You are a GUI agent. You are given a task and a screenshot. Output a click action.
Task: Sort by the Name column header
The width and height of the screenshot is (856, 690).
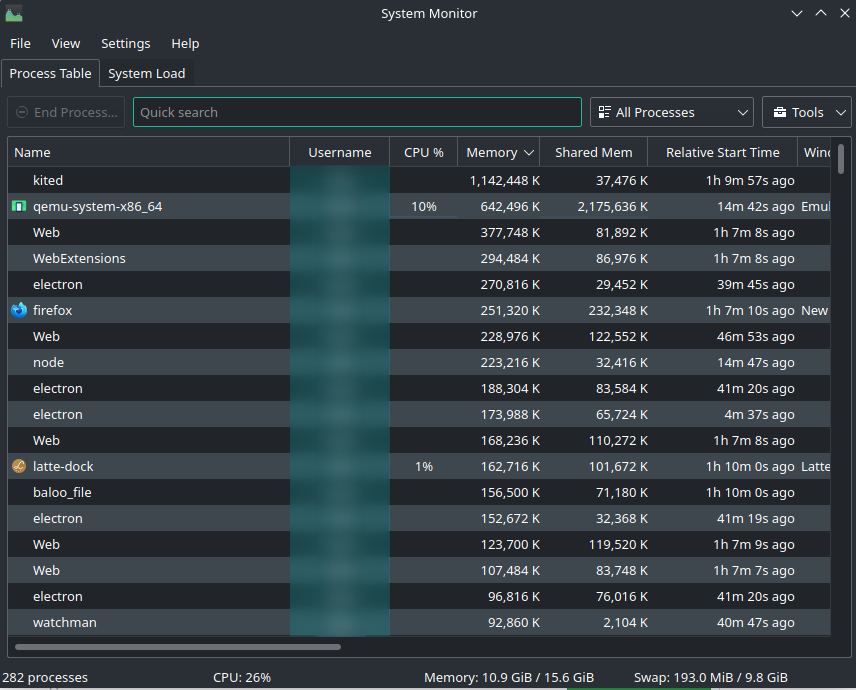coord(148,152)
